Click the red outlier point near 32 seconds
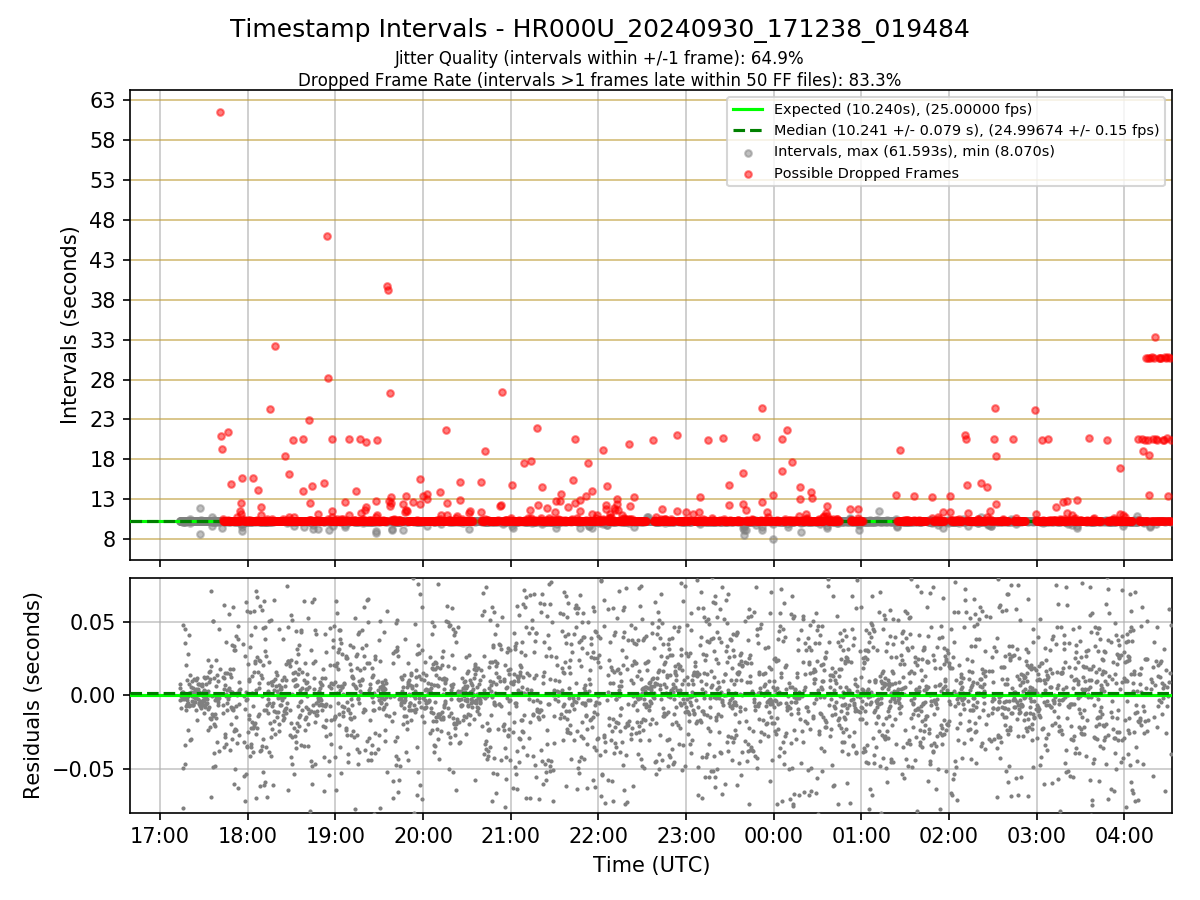This screenshot has width=1200, height=900. pos(275,346)
